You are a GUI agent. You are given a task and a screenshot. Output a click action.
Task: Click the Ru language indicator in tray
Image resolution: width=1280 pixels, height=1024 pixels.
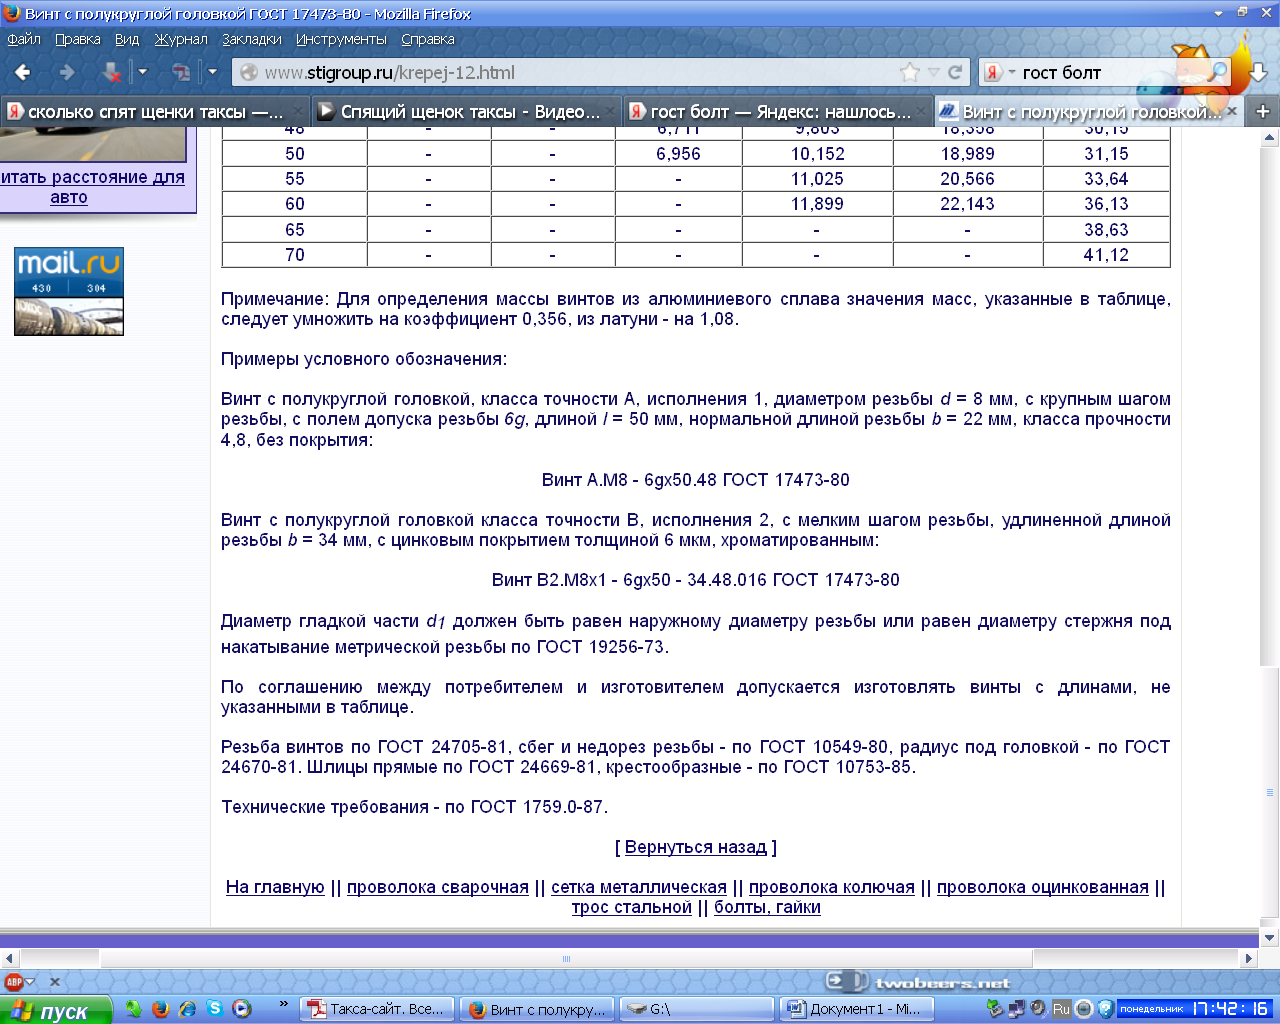click(1061, 1009)
